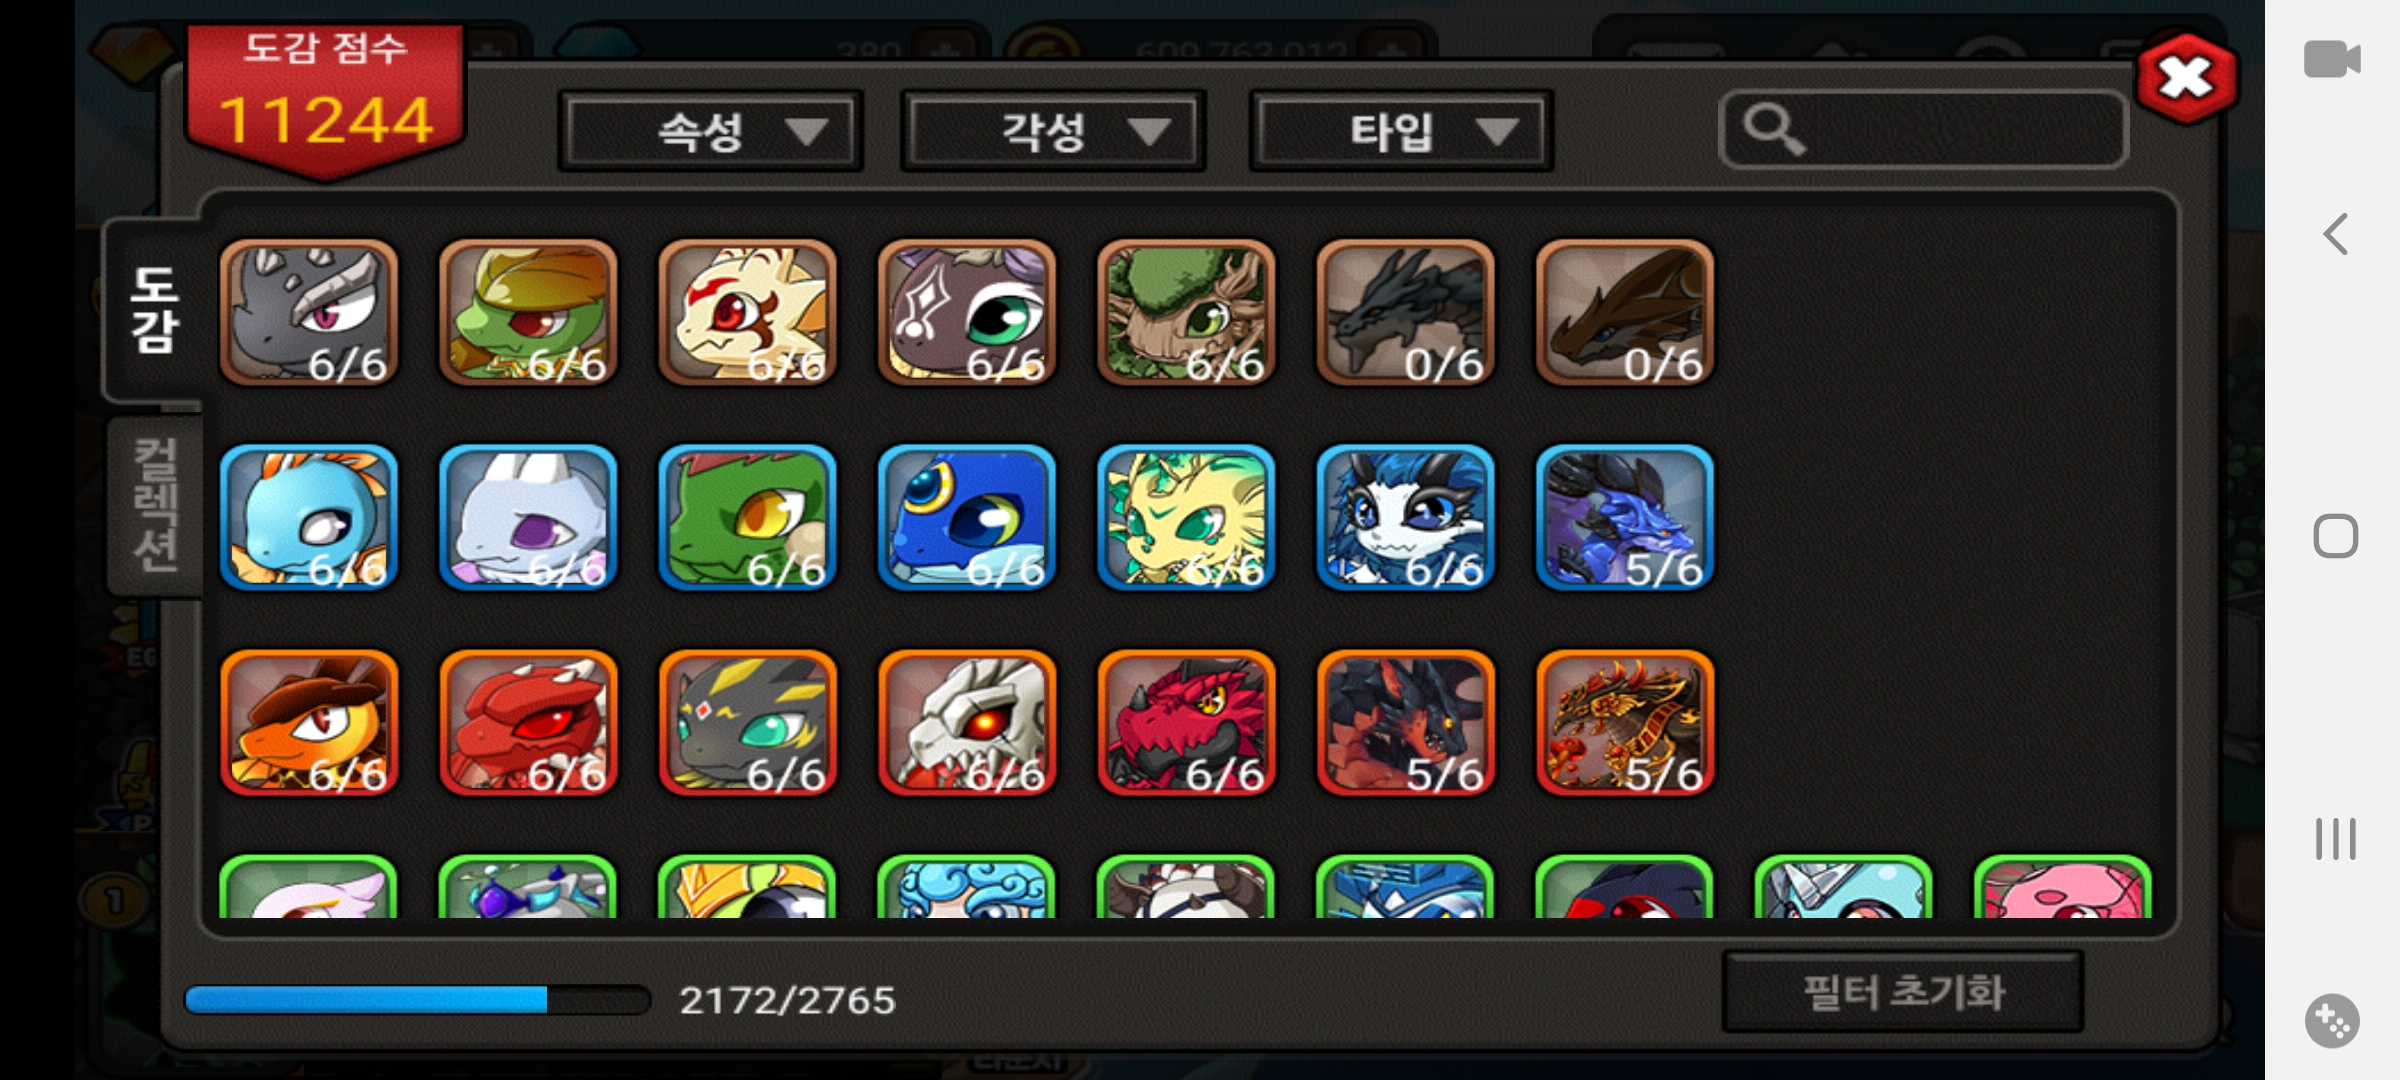Tap the Android back arrow
2400x1080 pixels.
click(x=2335, y=235)
